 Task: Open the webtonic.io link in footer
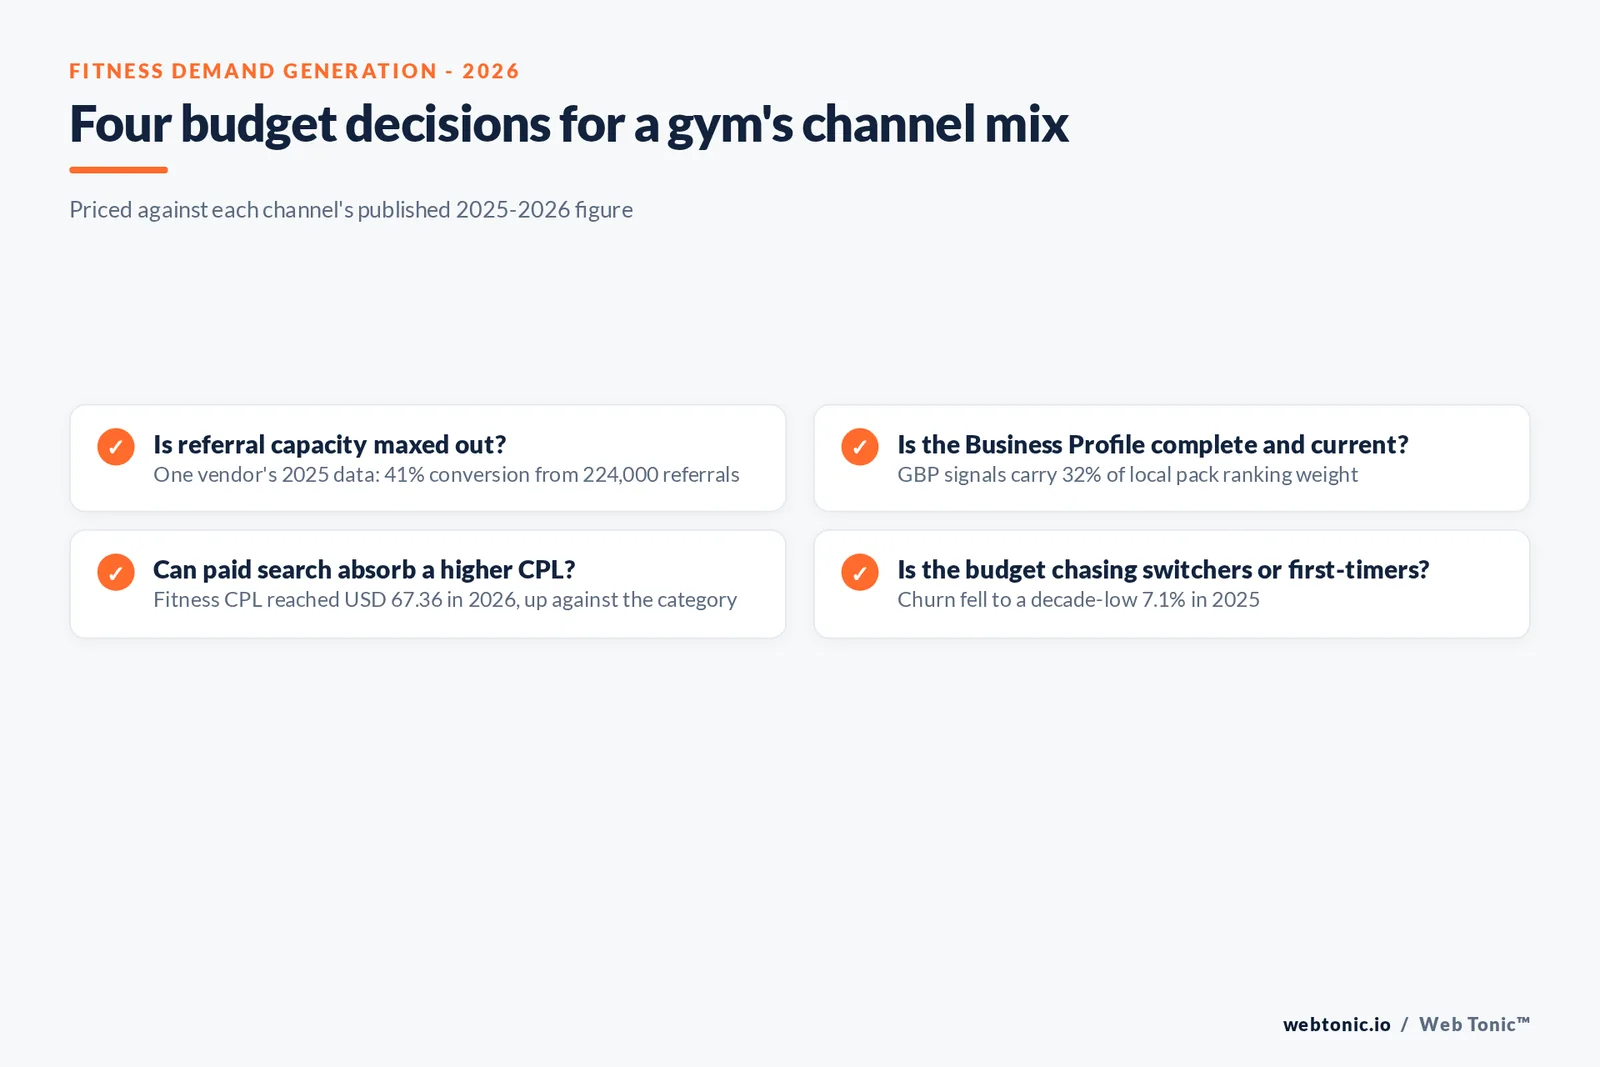(1336, 1024)
